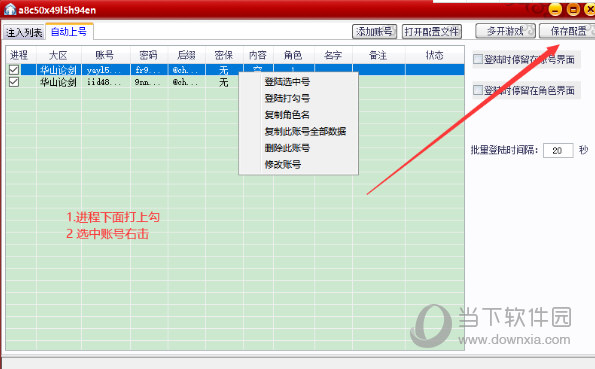The height and width of the screenshot is (369, 595).
Task: Click the 大区 column header
Action: [59, 55]
